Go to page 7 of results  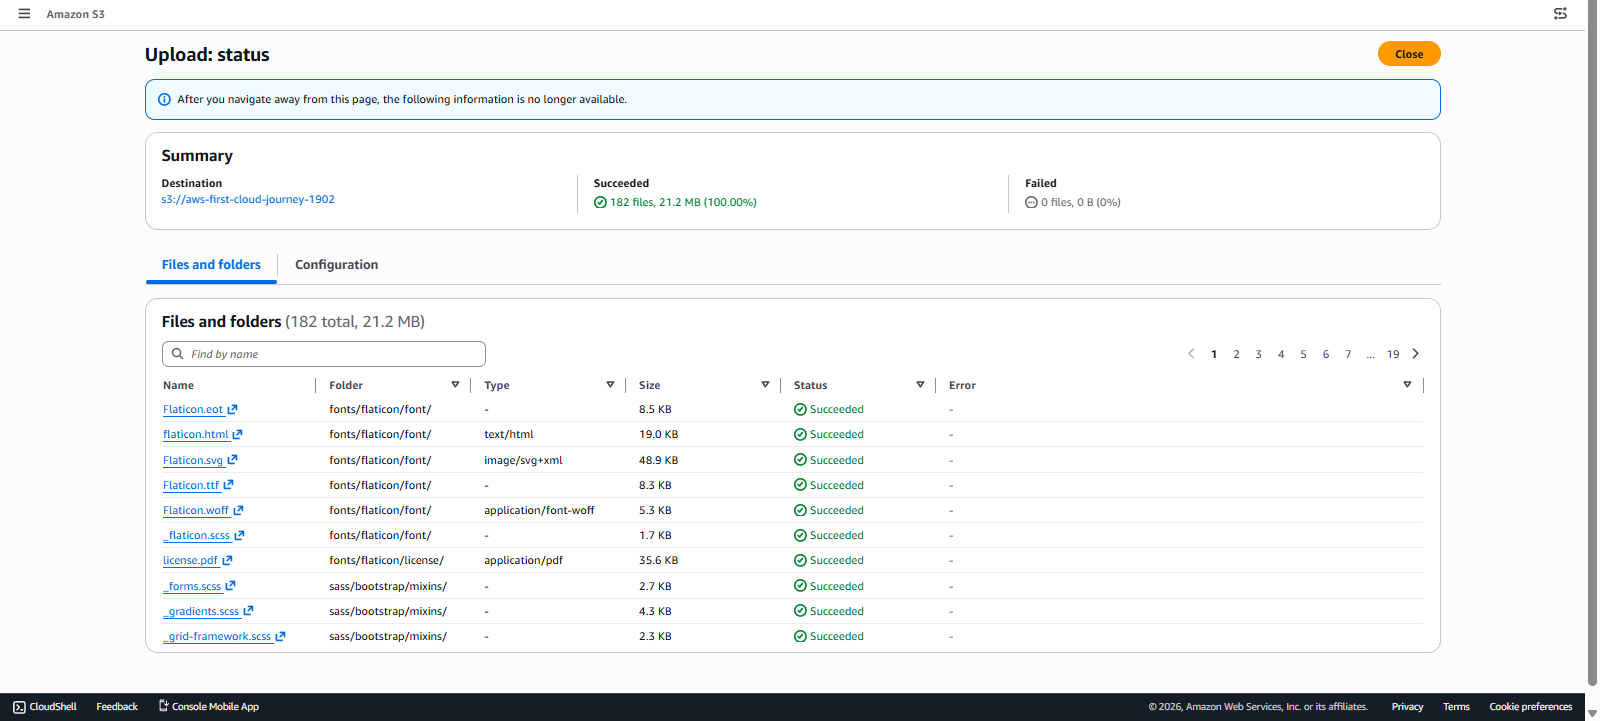(x=1348, y=355)
